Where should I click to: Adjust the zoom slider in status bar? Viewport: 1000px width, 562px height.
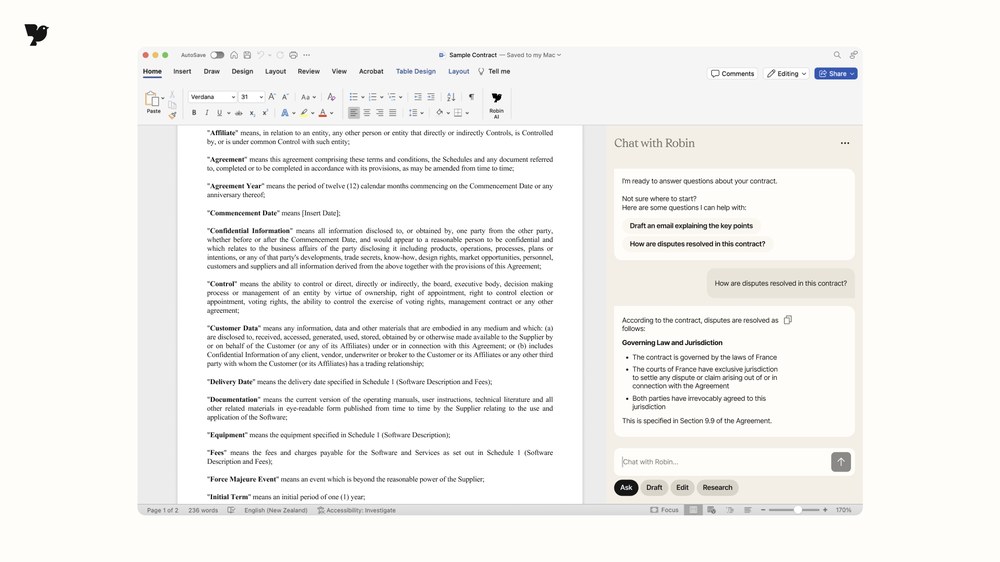[797, 510]
